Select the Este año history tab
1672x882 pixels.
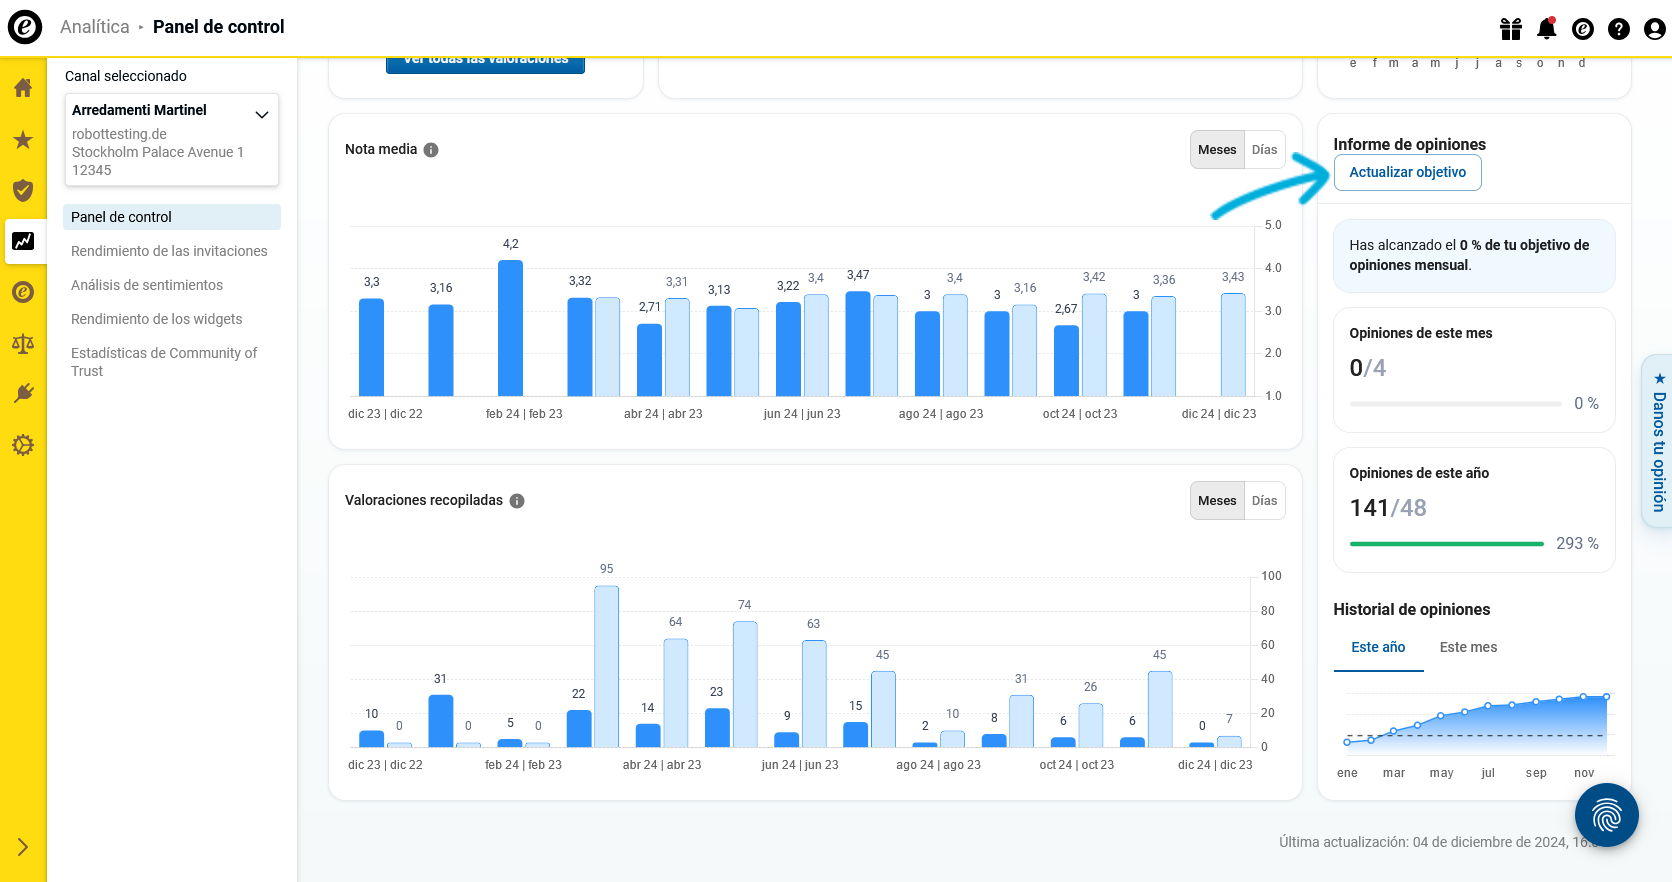click(x=1378, y=648)
